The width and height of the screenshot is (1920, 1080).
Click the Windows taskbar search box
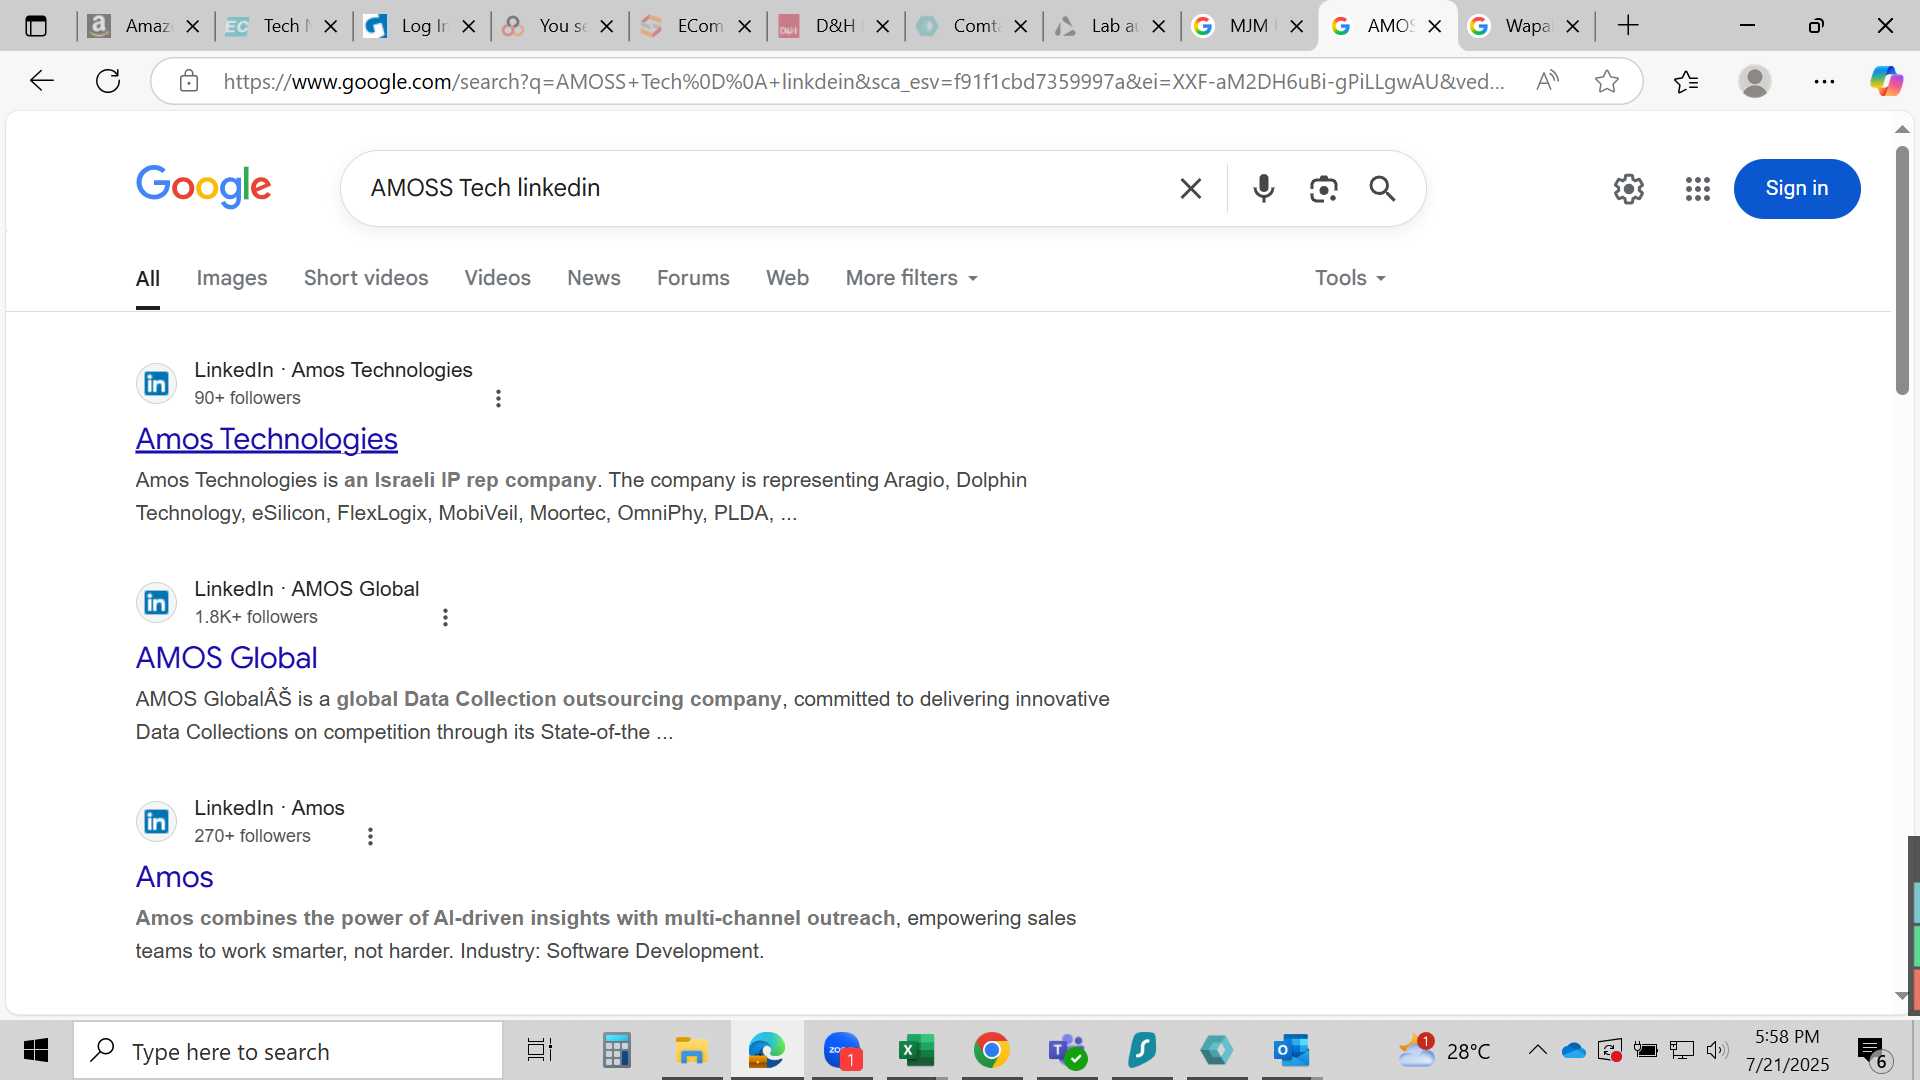tap(288, 1050)
